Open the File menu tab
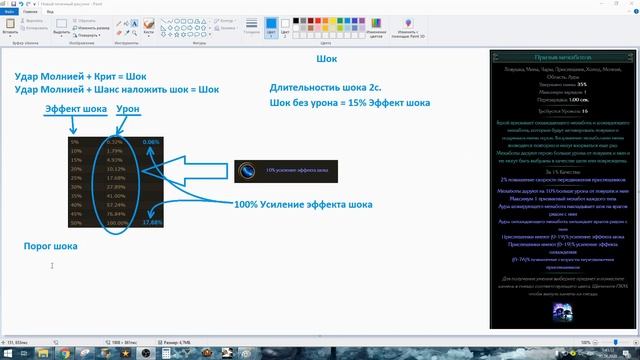This screenshot has height=360, width=640. coord(9,11)
